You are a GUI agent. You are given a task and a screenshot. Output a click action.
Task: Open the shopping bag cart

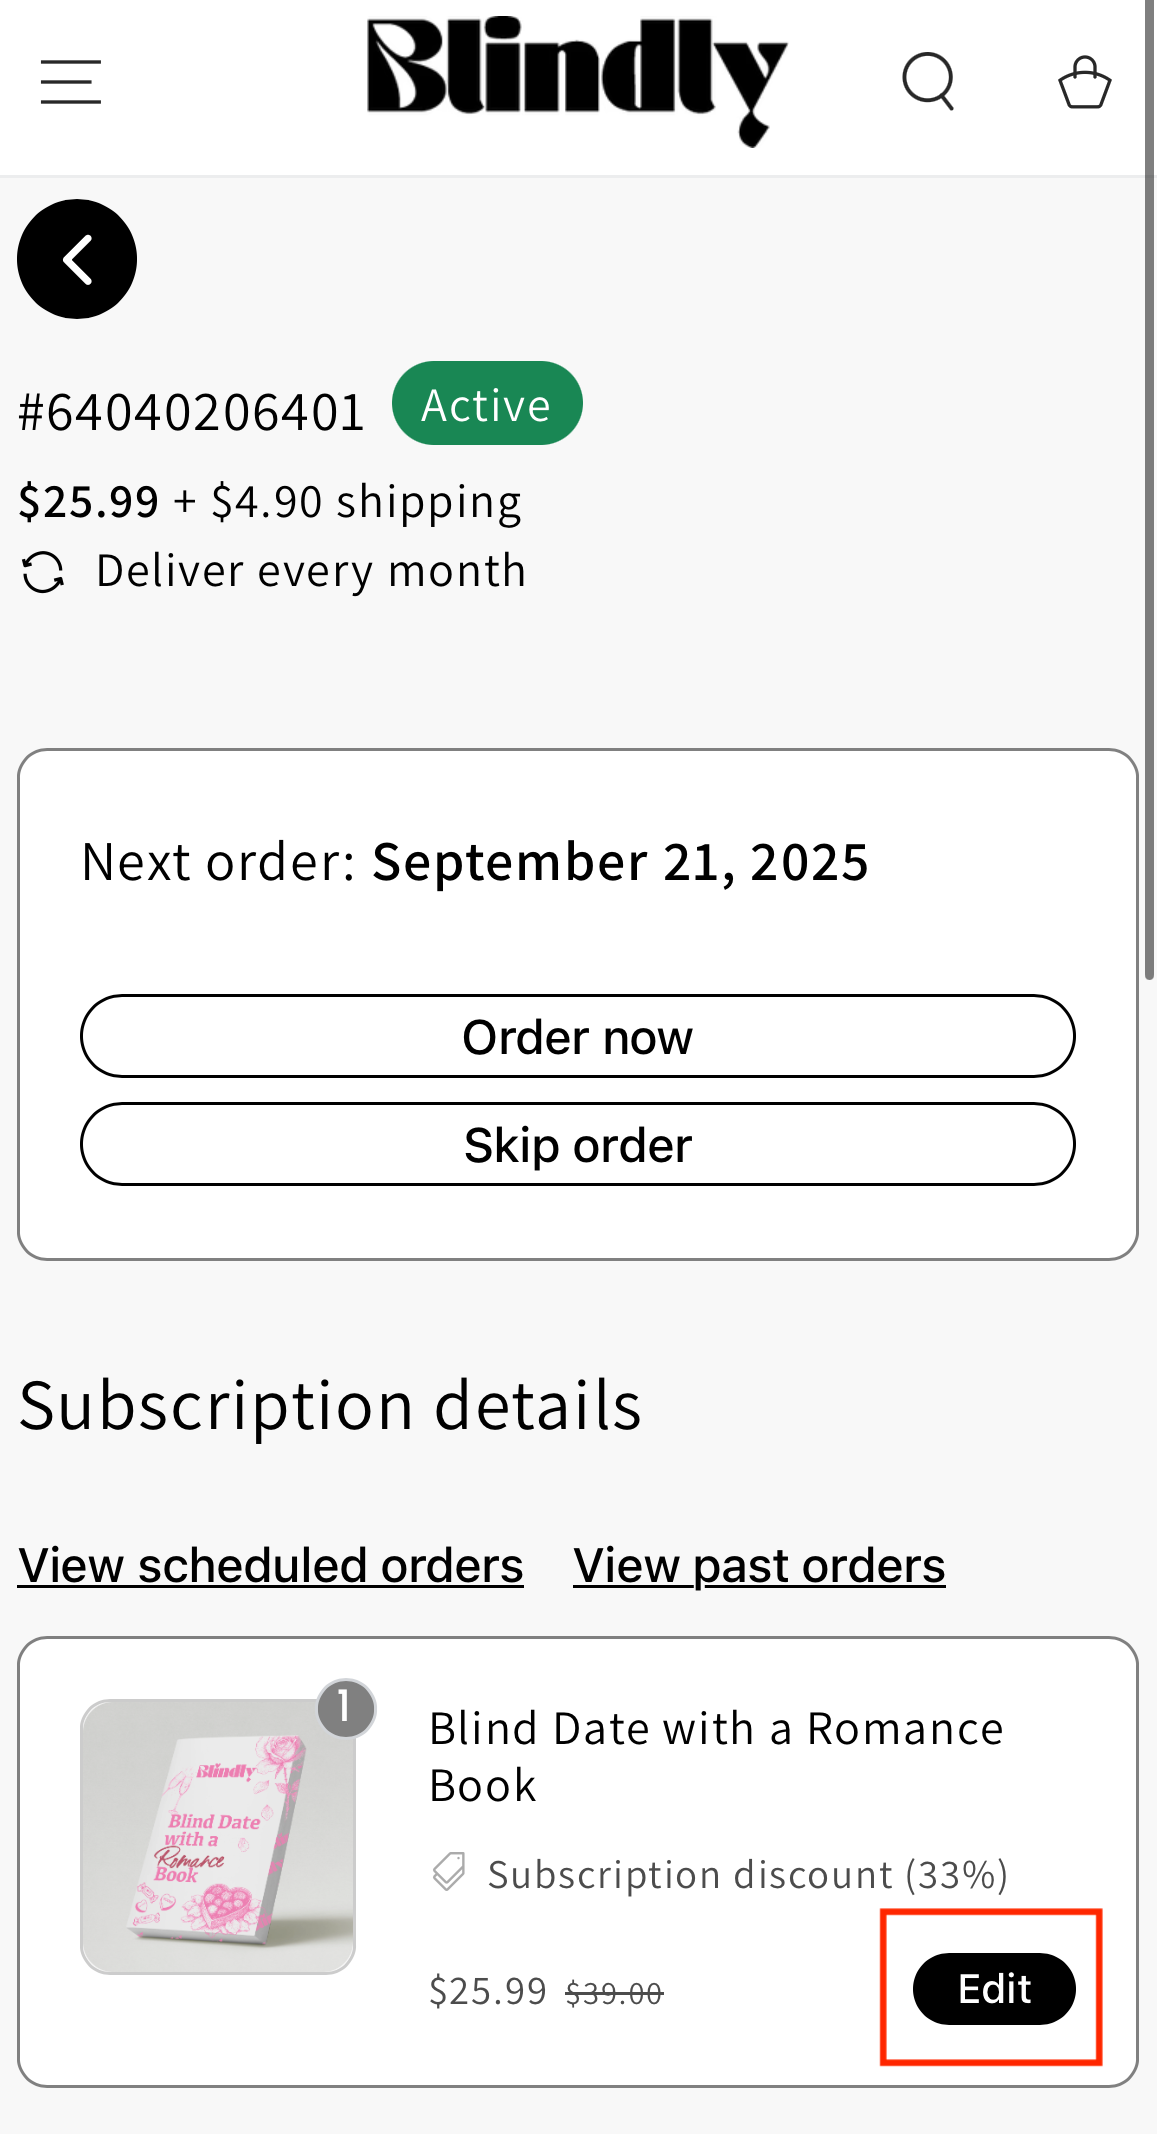pyautogui.click(x=1084, y=82)
